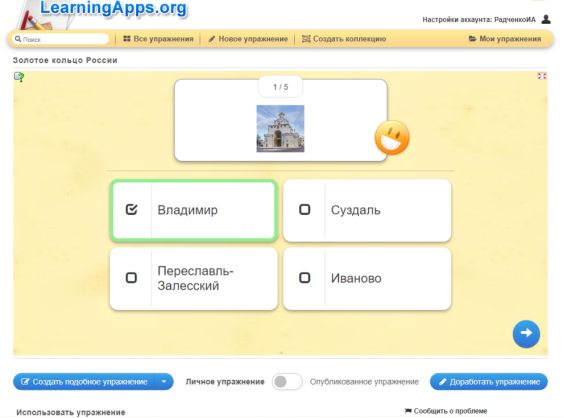The image size is (564, 418).
Task: Open account profile user icon
Action: tap(546, 19)
